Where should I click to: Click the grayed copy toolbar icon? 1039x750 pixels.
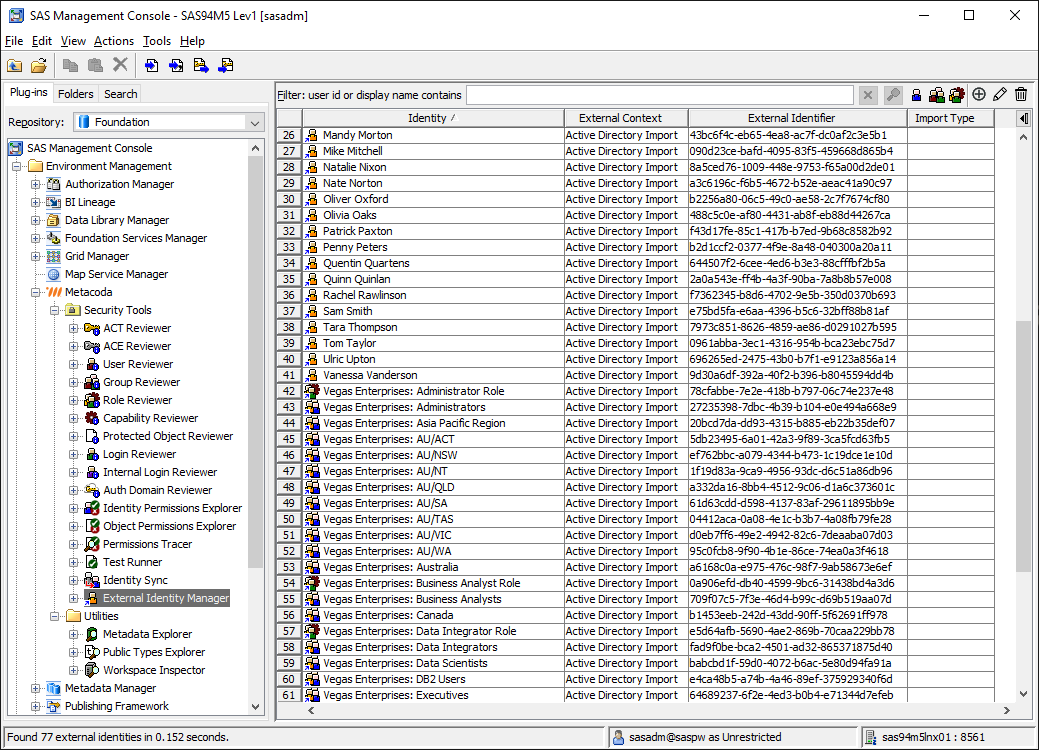click(x=70, y=66)
